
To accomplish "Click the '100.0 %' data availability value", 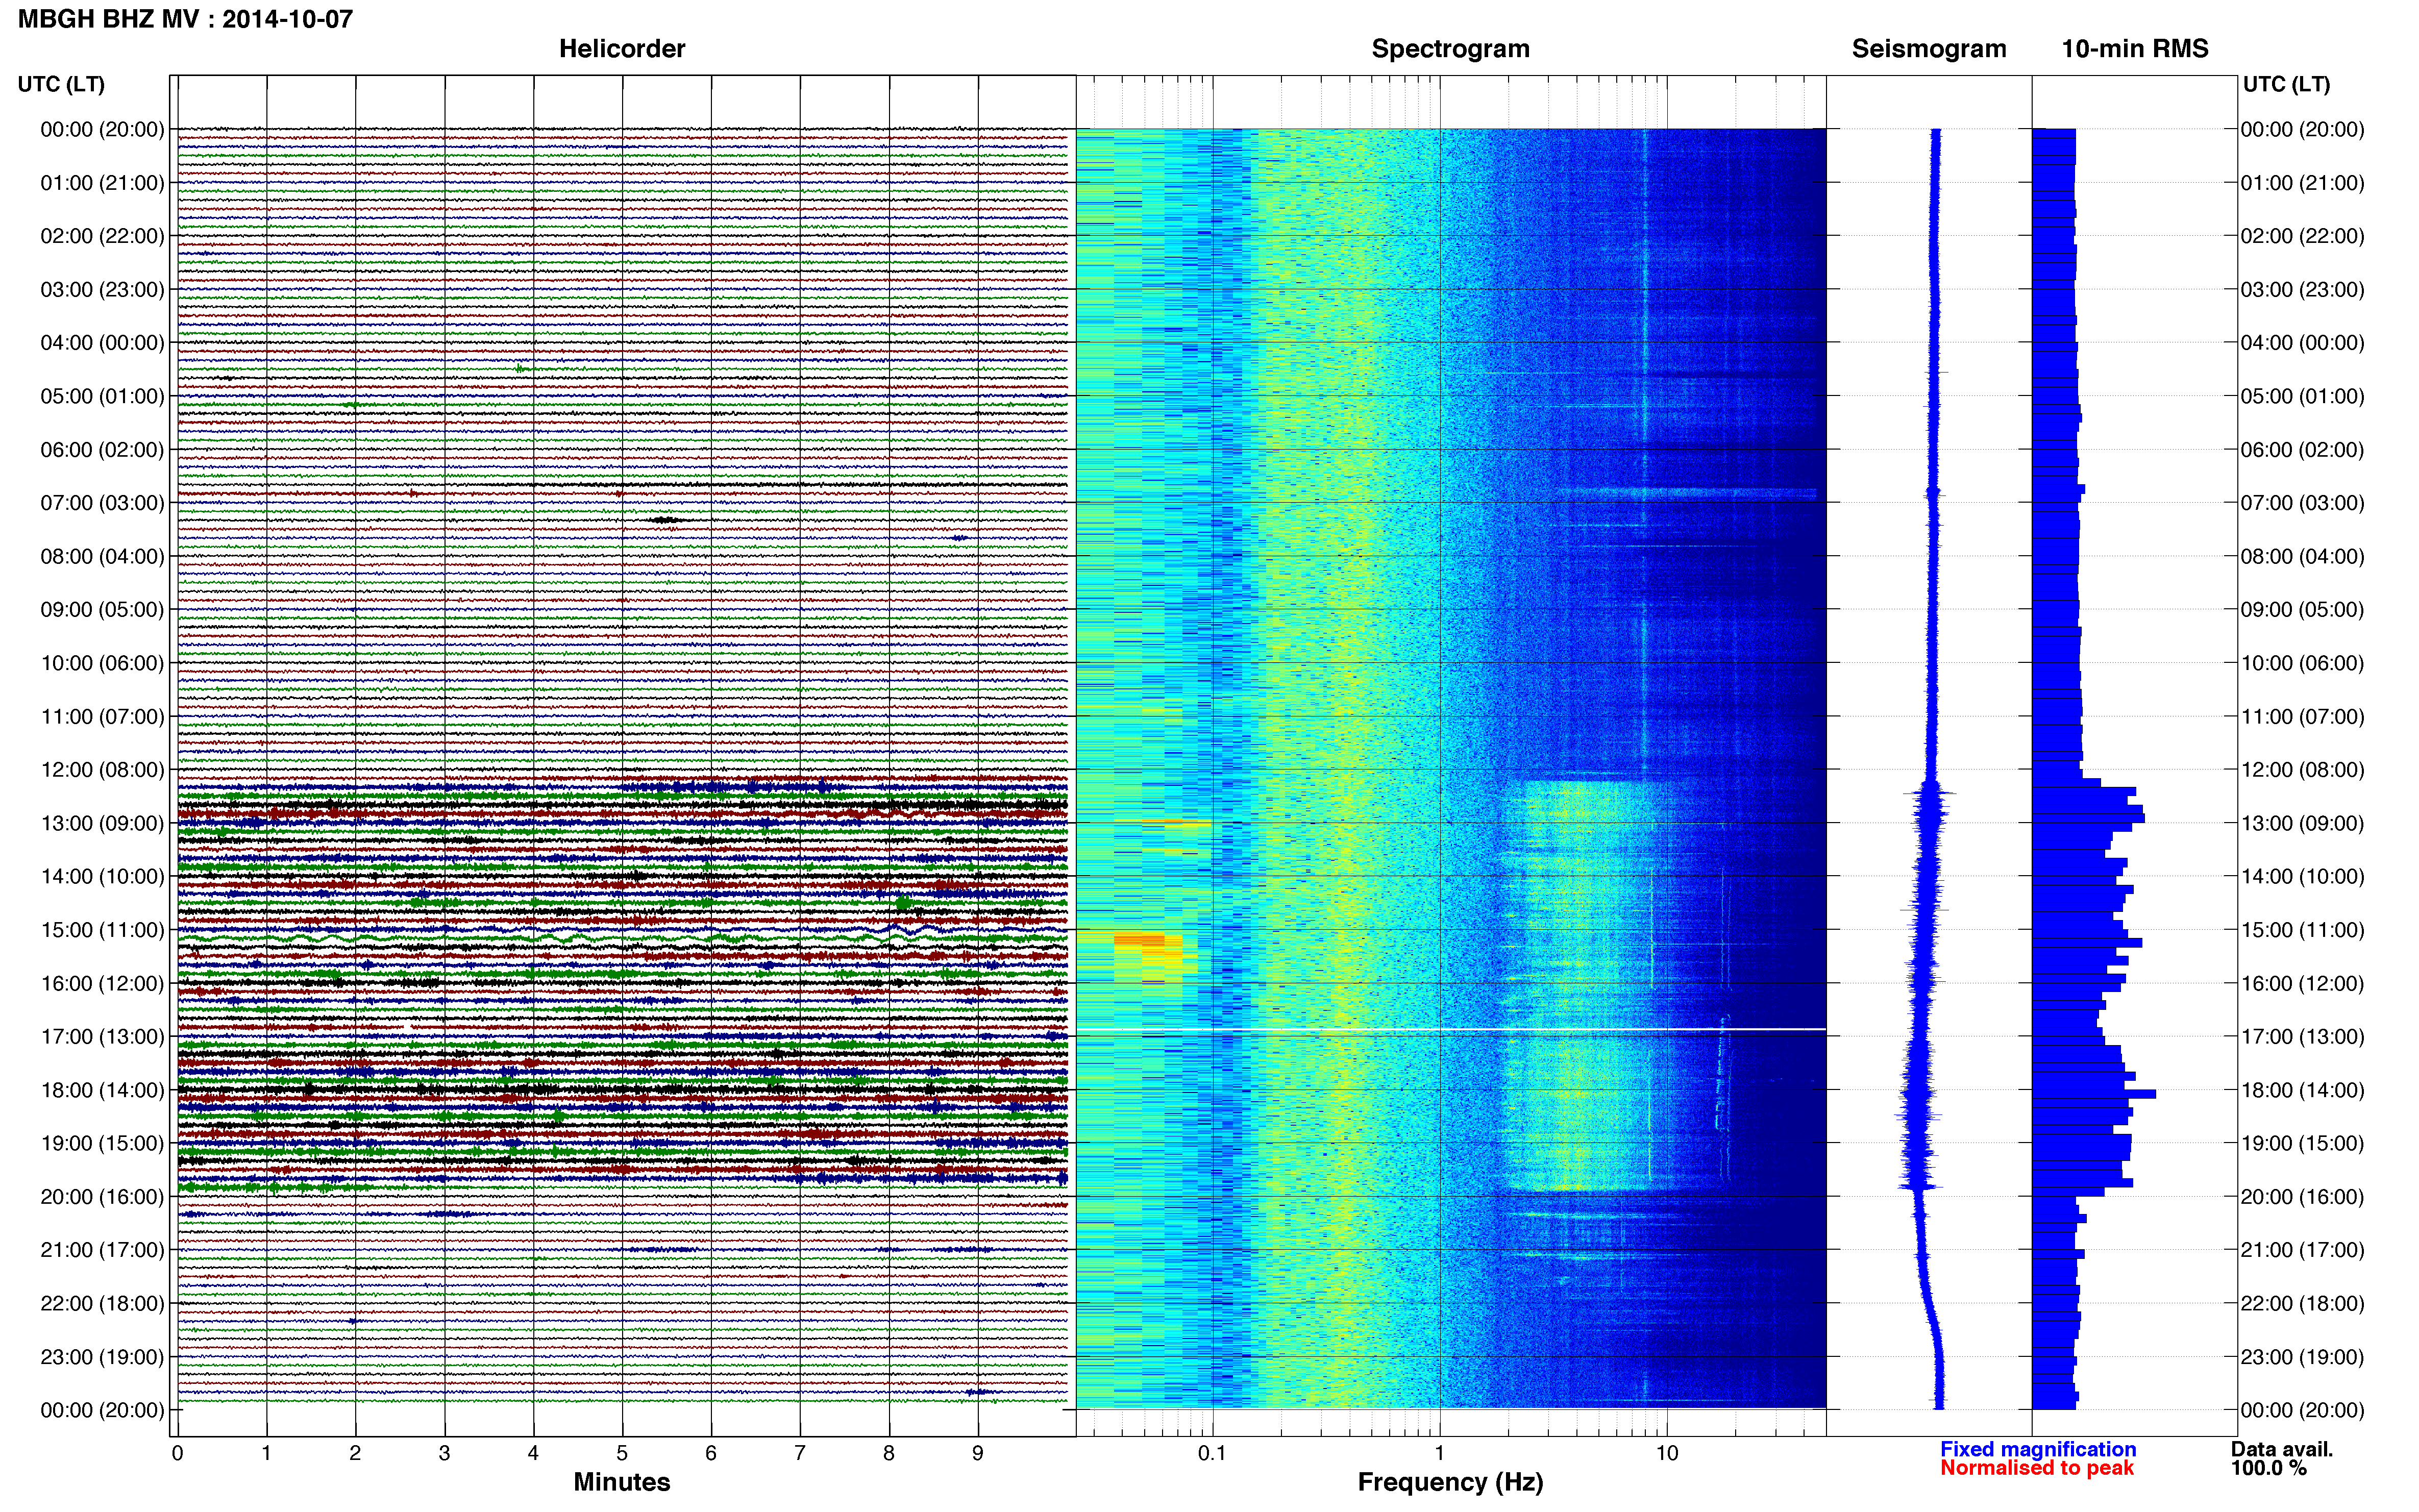I will 2269,1468.
